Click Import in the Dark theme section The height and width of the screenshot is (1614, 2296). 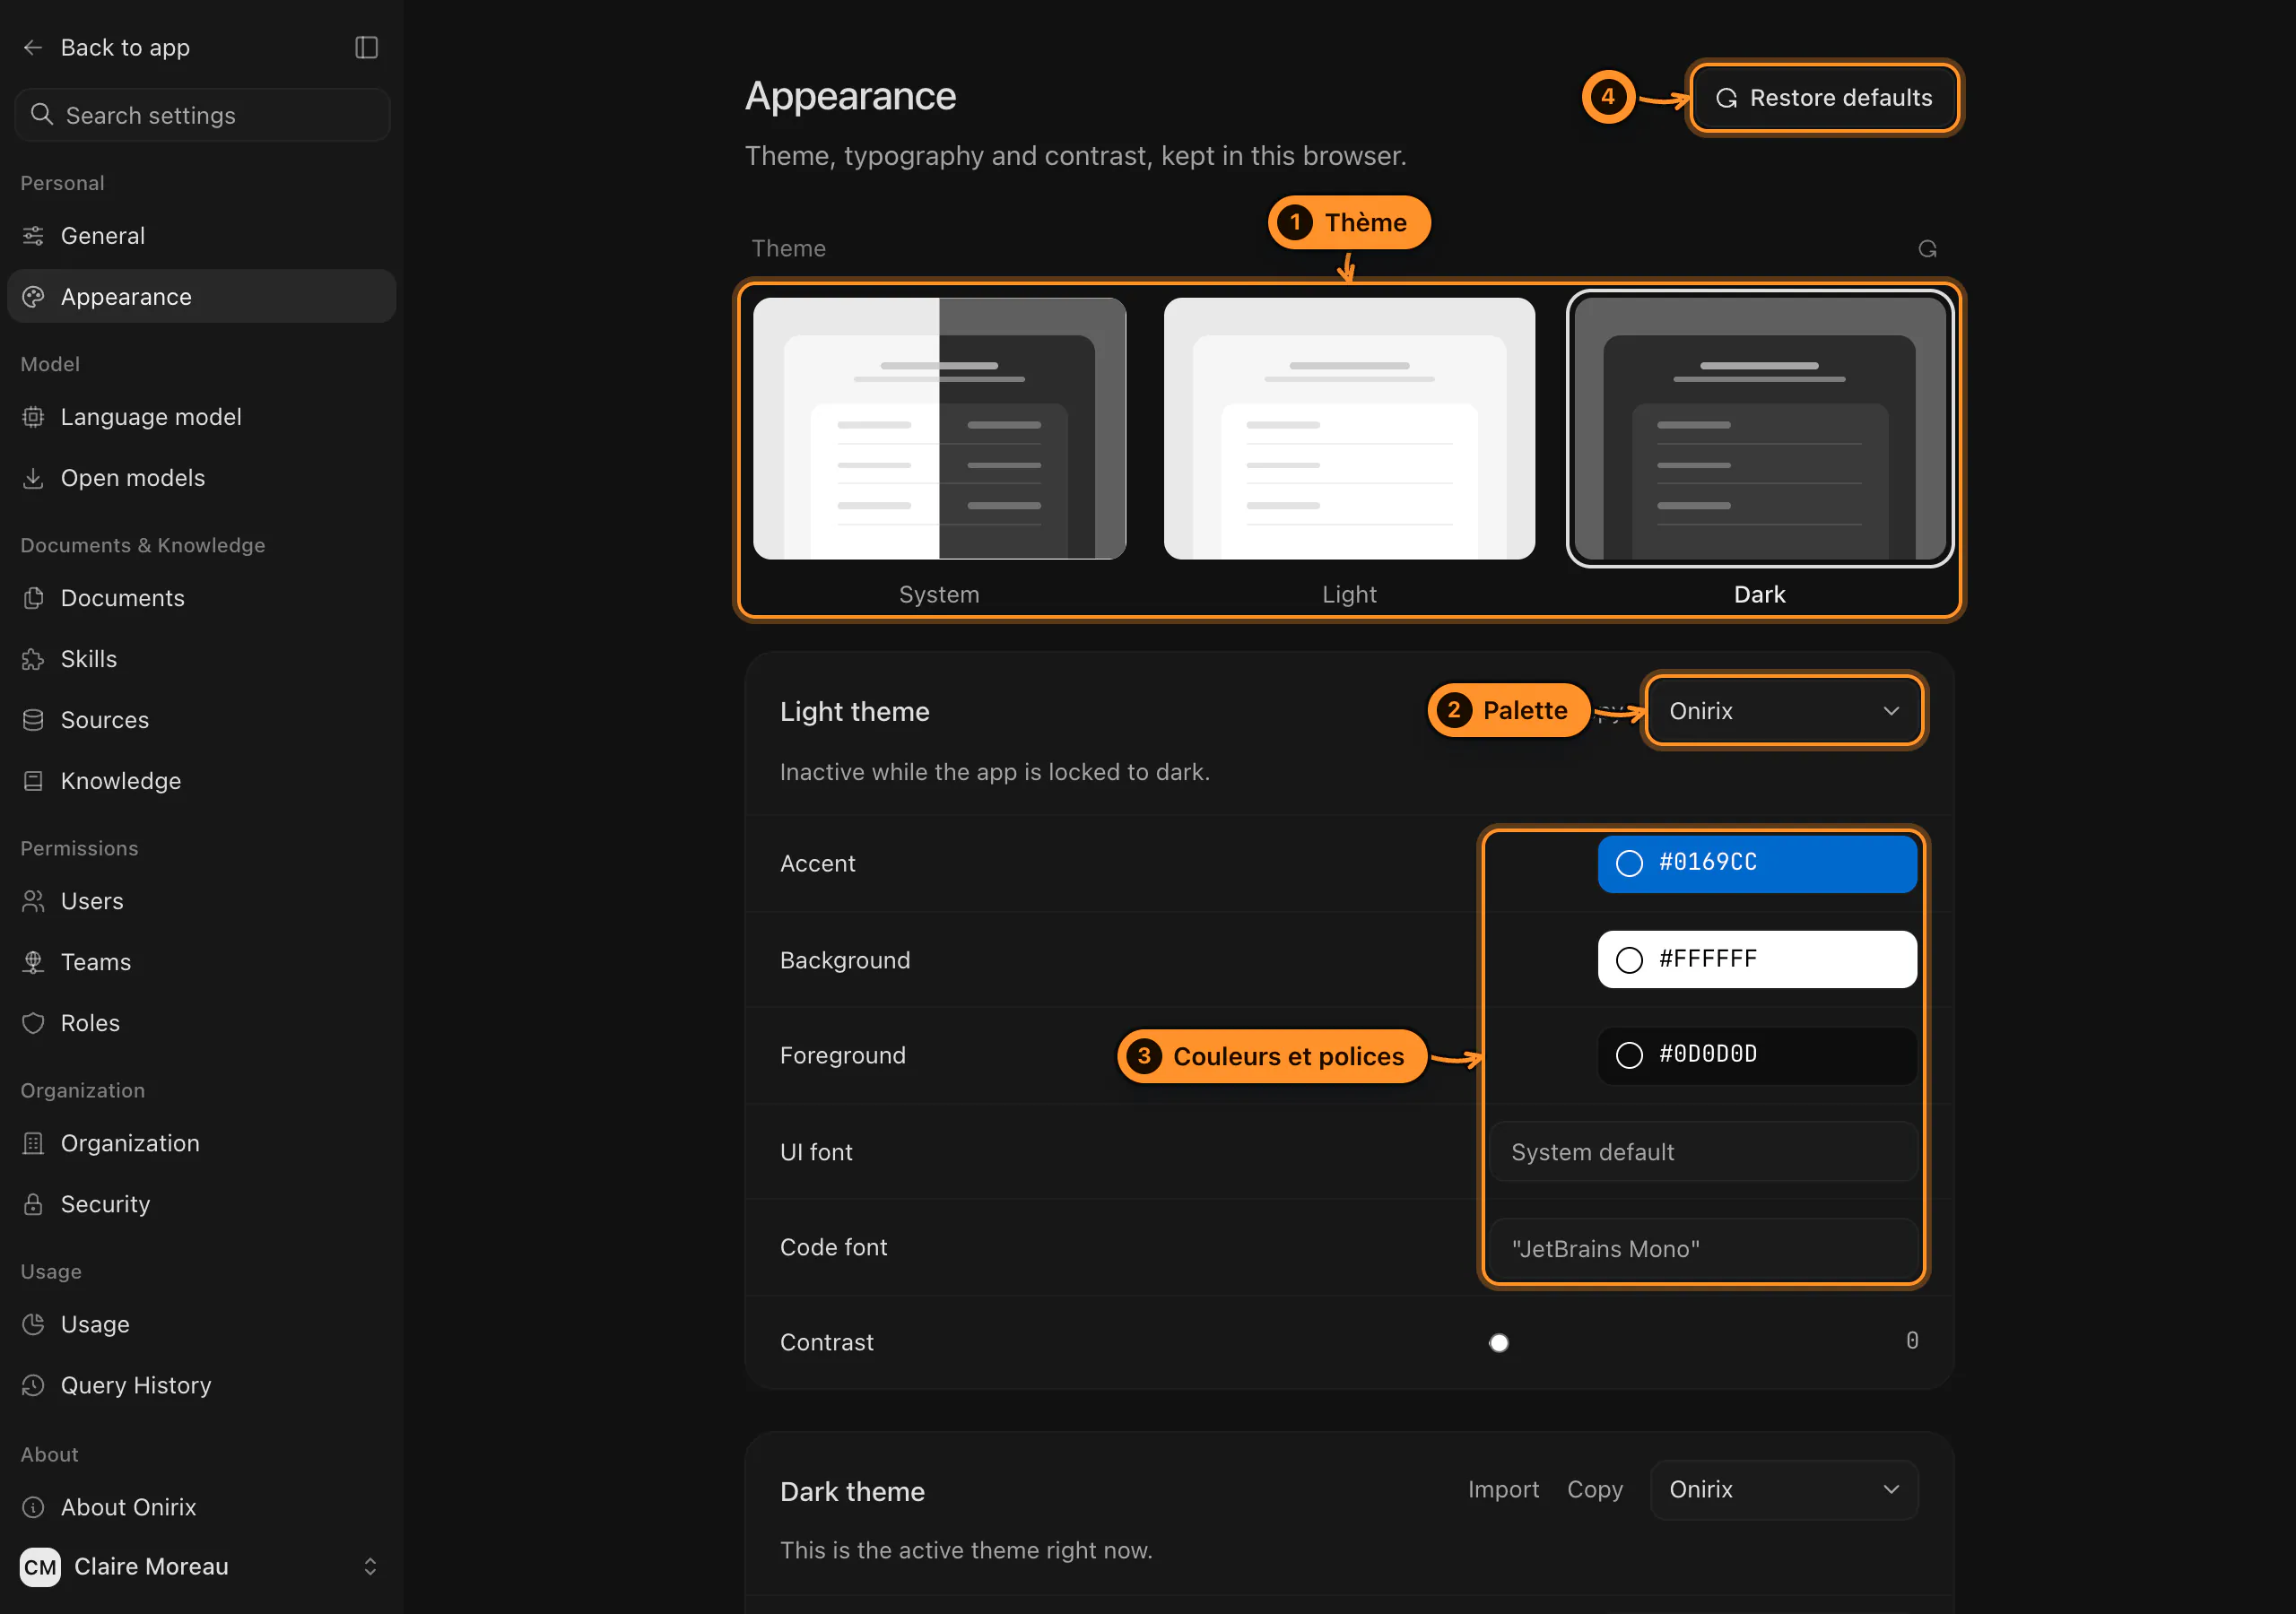coord(1503,1489)
